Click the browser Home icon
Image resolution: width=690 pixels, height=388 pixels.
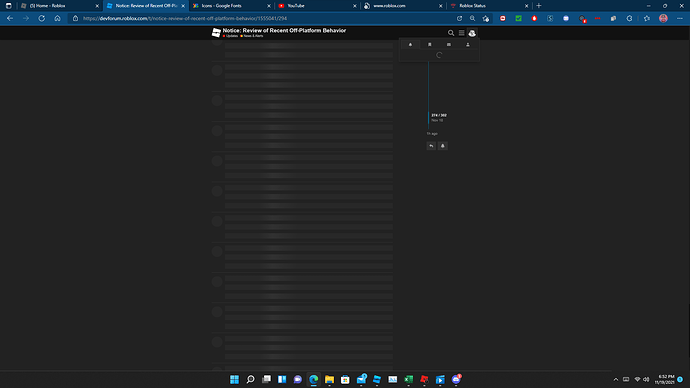[x=57, y=18]
